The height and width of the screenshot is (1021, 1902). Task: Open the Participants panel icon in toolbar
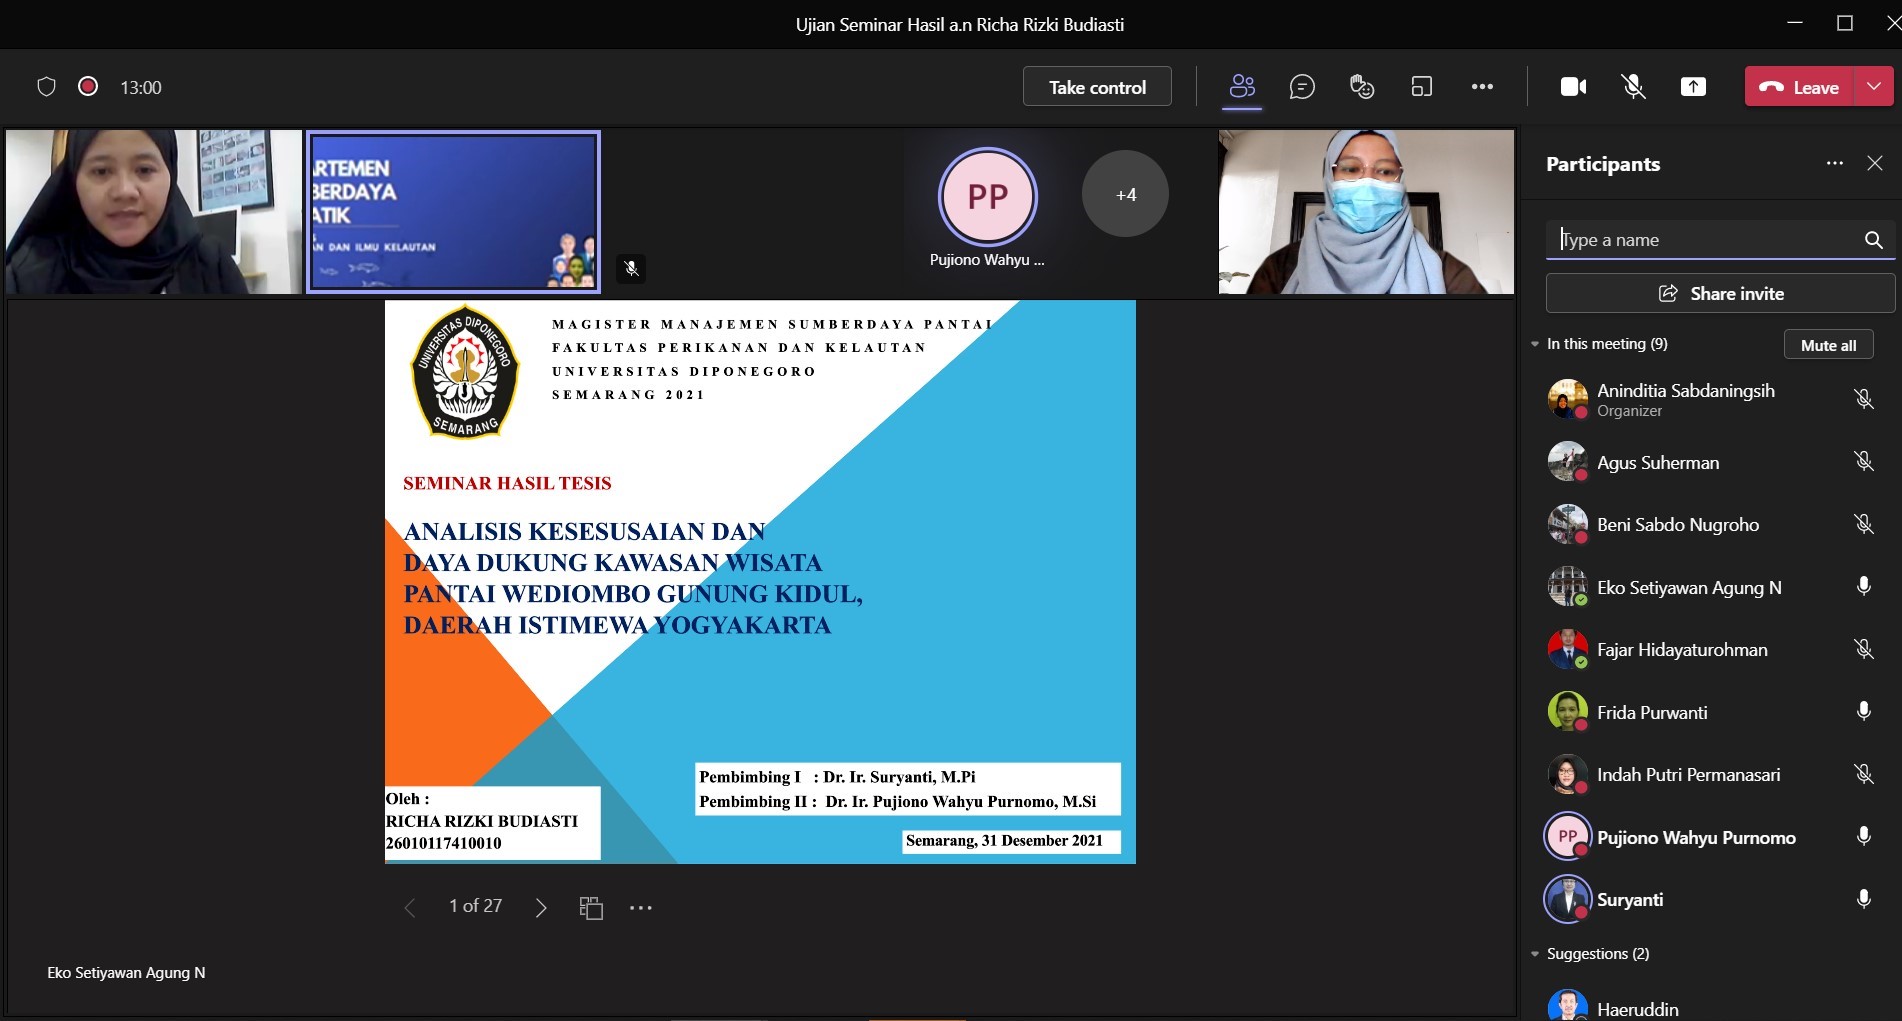[x=1242, y=87]
